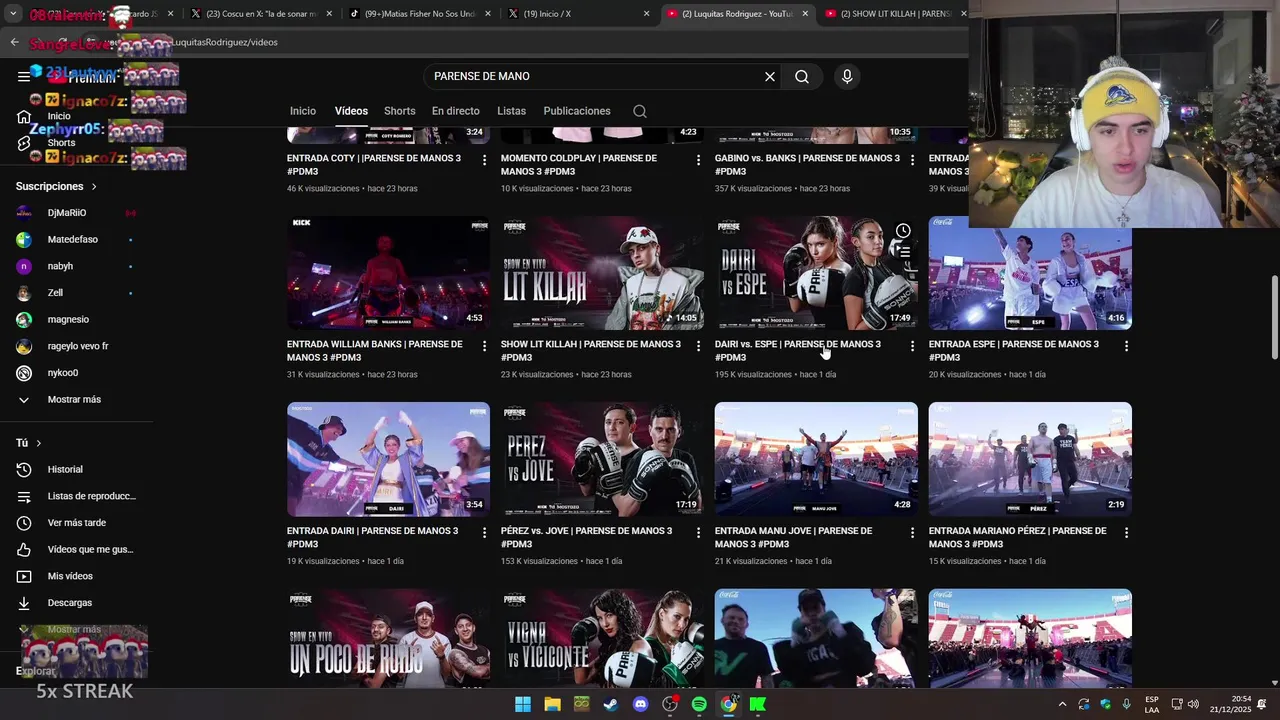Open Spotify from the taskbar
Viewport: 1280px width, 720px height.
[699, 704]
